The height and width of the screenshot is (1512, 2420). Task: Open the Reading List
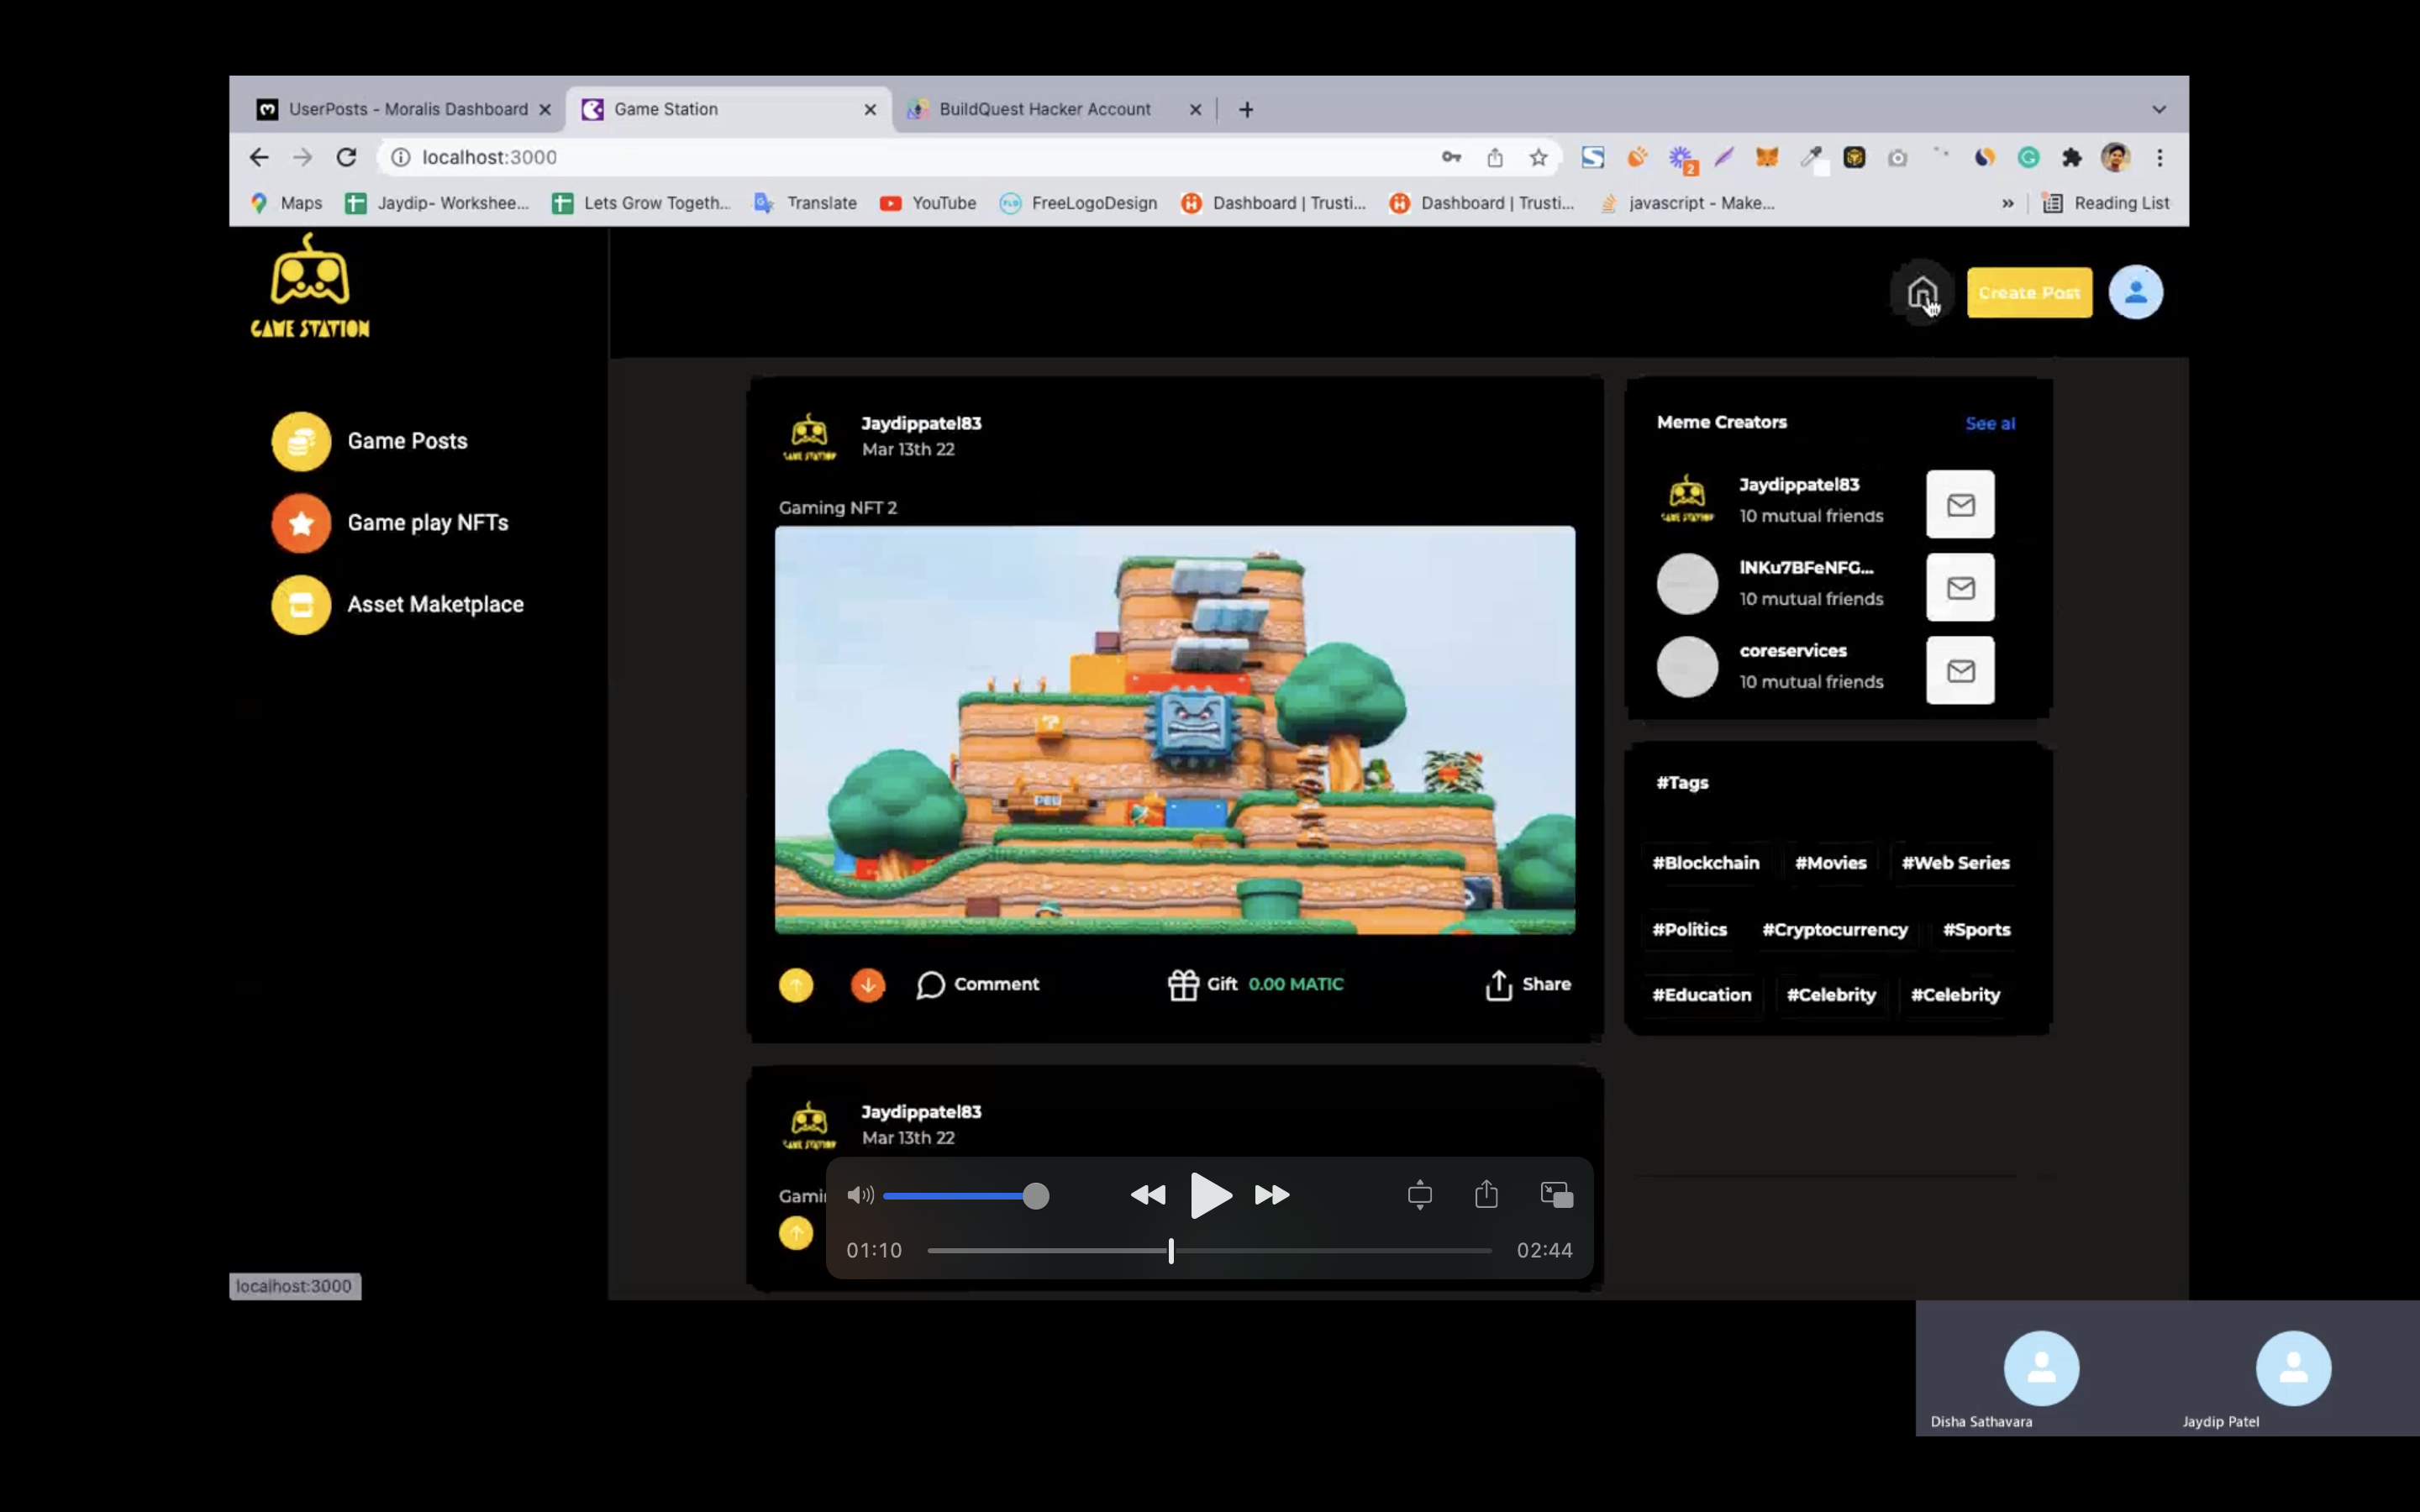2106,203
